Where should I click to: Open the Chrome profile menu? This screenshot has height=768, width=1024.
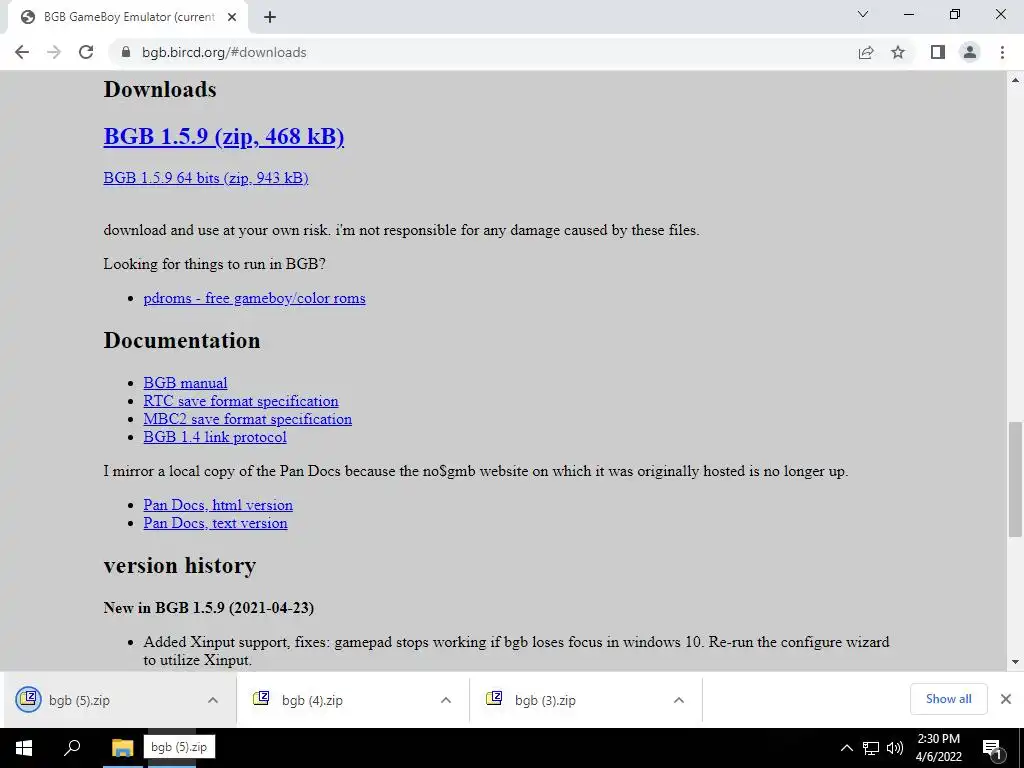click(970, 52)
